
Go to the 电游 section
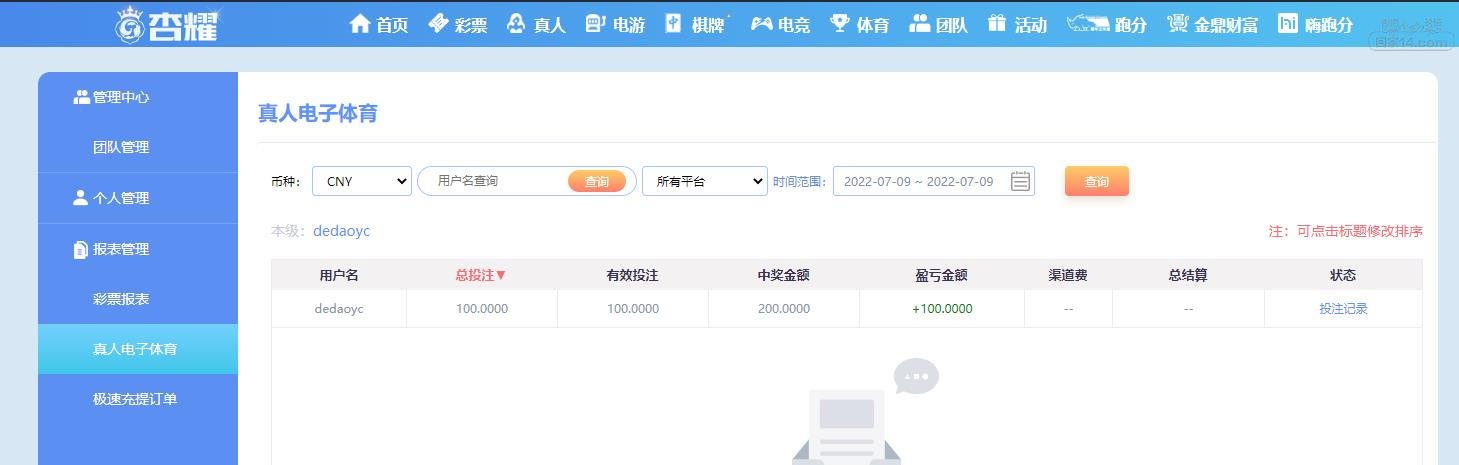628,25
